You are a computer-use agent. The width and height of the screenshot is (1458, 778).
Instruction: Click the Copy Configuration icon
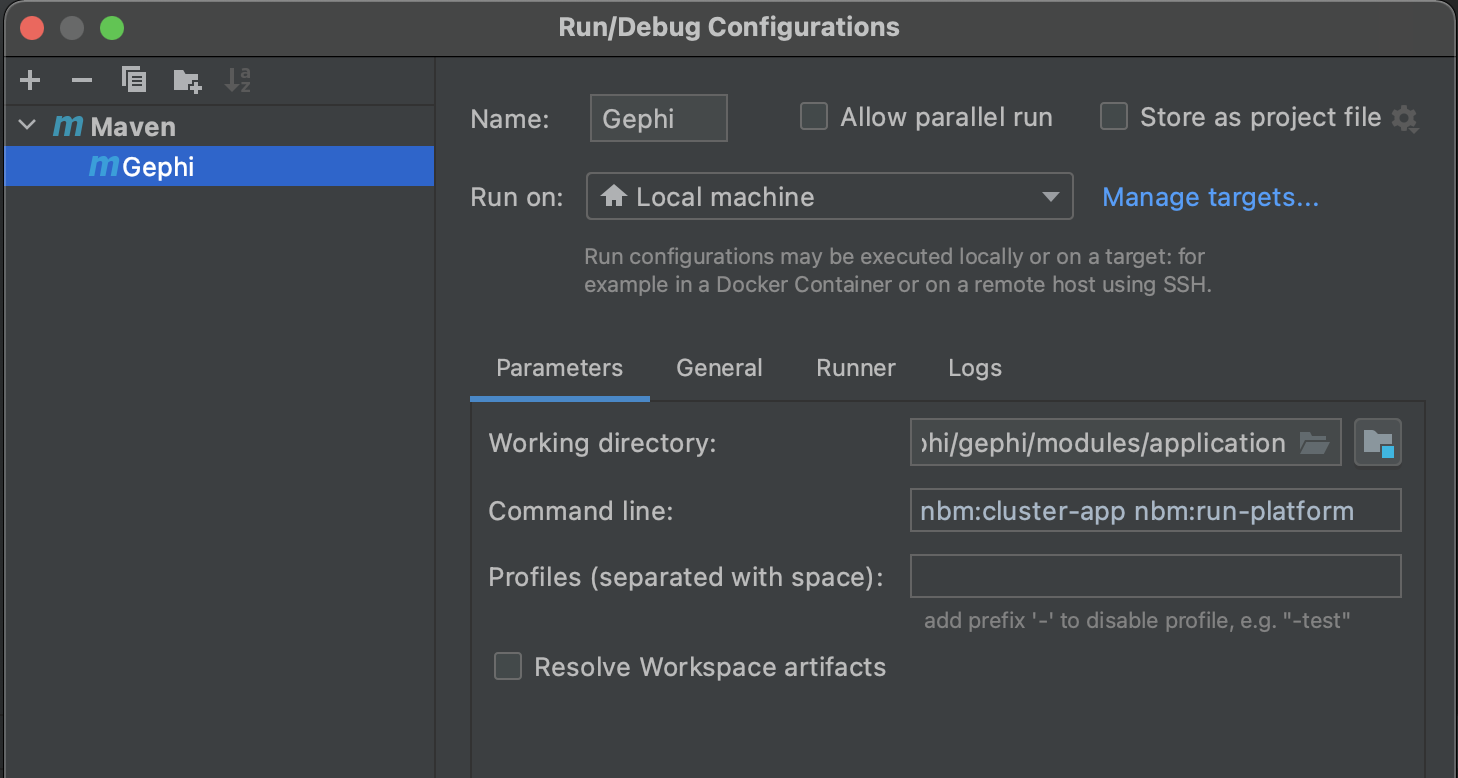pos(134,80)
